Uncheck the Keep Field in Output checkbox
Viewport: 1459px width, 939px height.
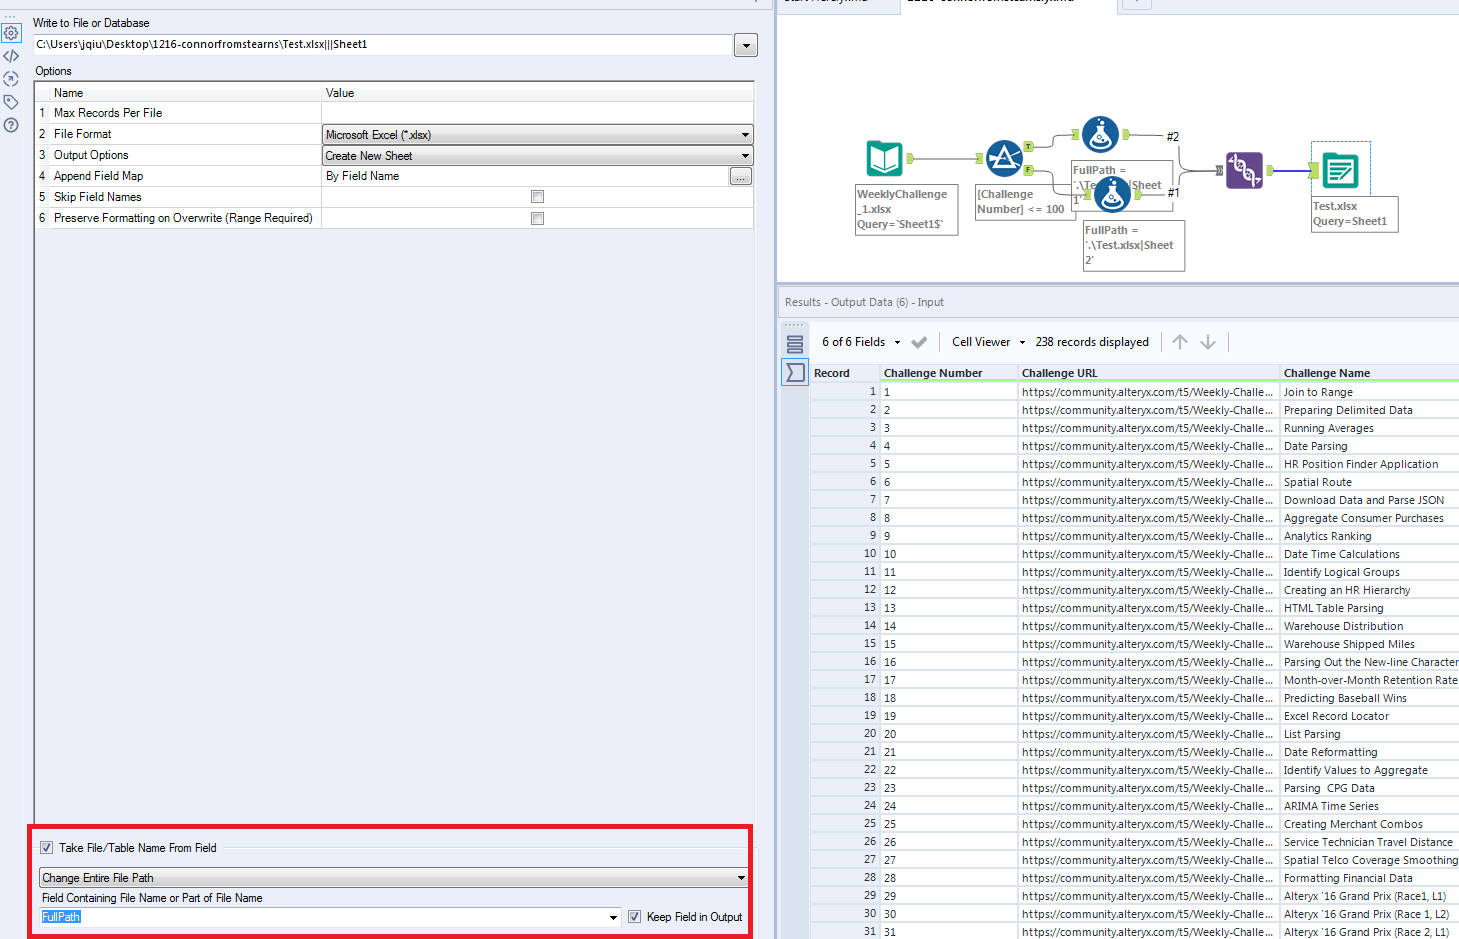pyautogui.click(x=634, y=917)
